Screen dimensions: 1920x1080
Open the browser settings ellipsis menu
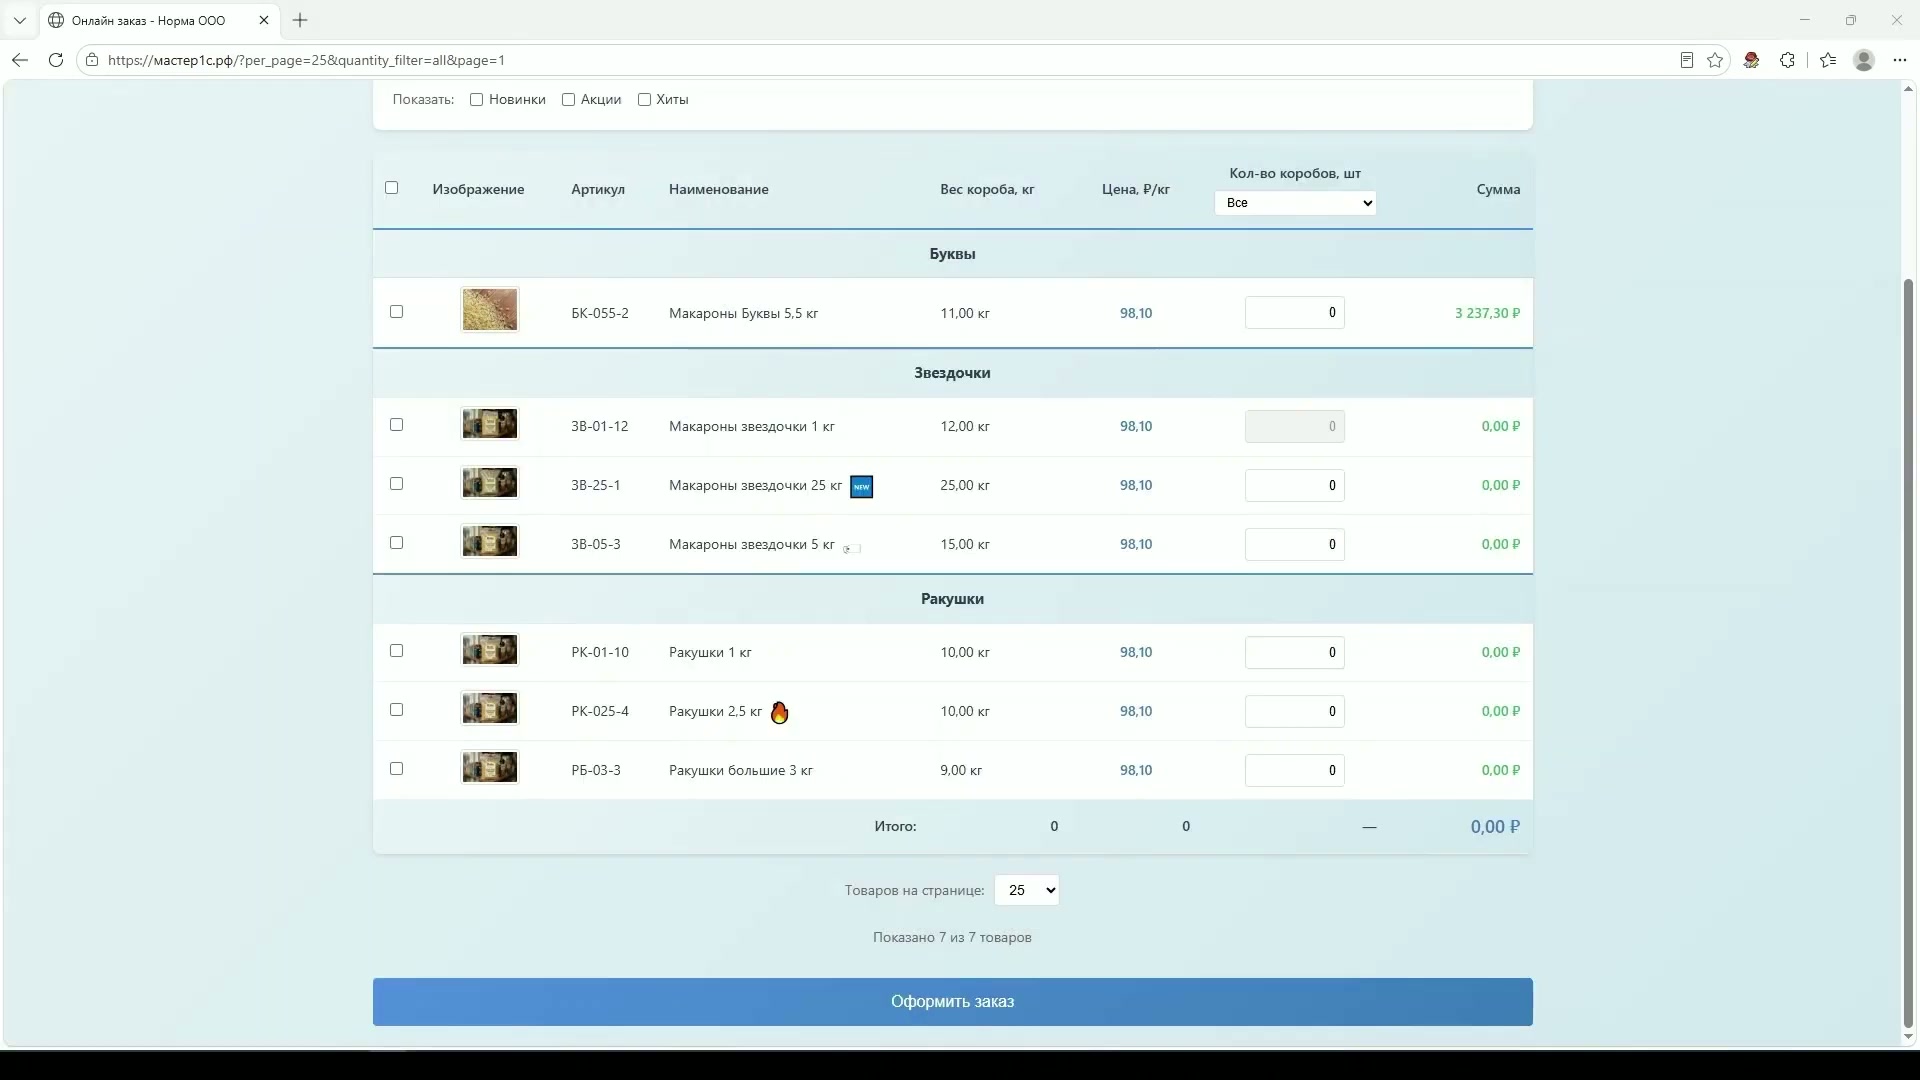(x=1899, y=60)
